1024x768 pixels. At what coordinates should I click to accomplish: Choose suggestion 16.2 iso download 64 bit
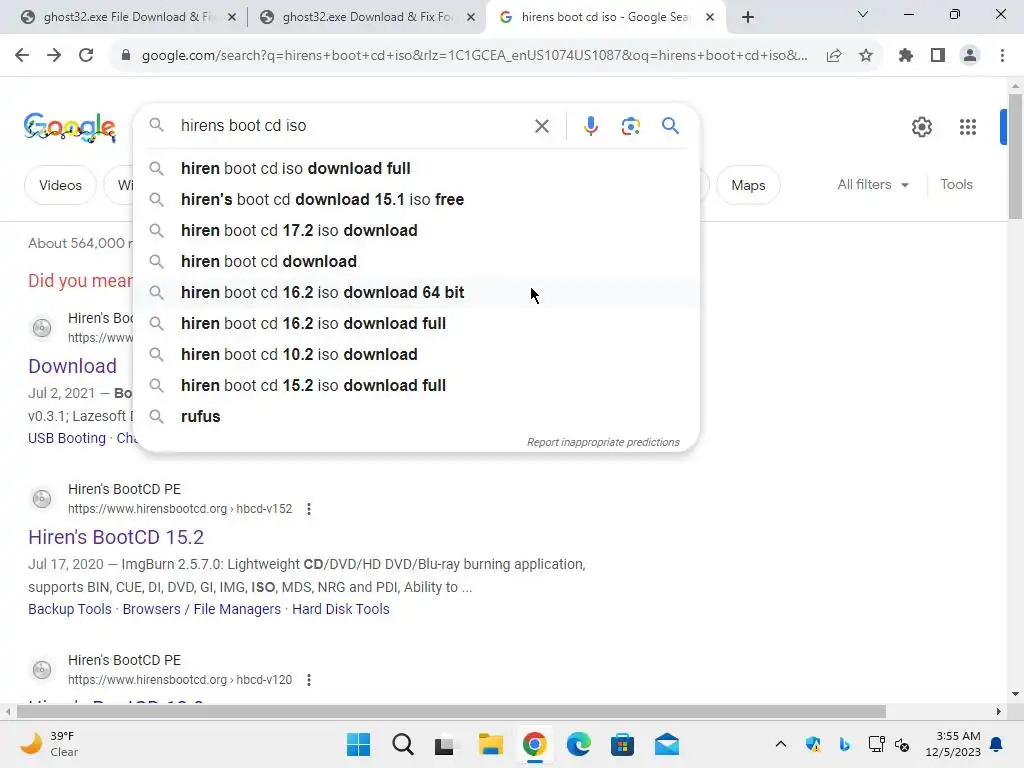(416, 293)
